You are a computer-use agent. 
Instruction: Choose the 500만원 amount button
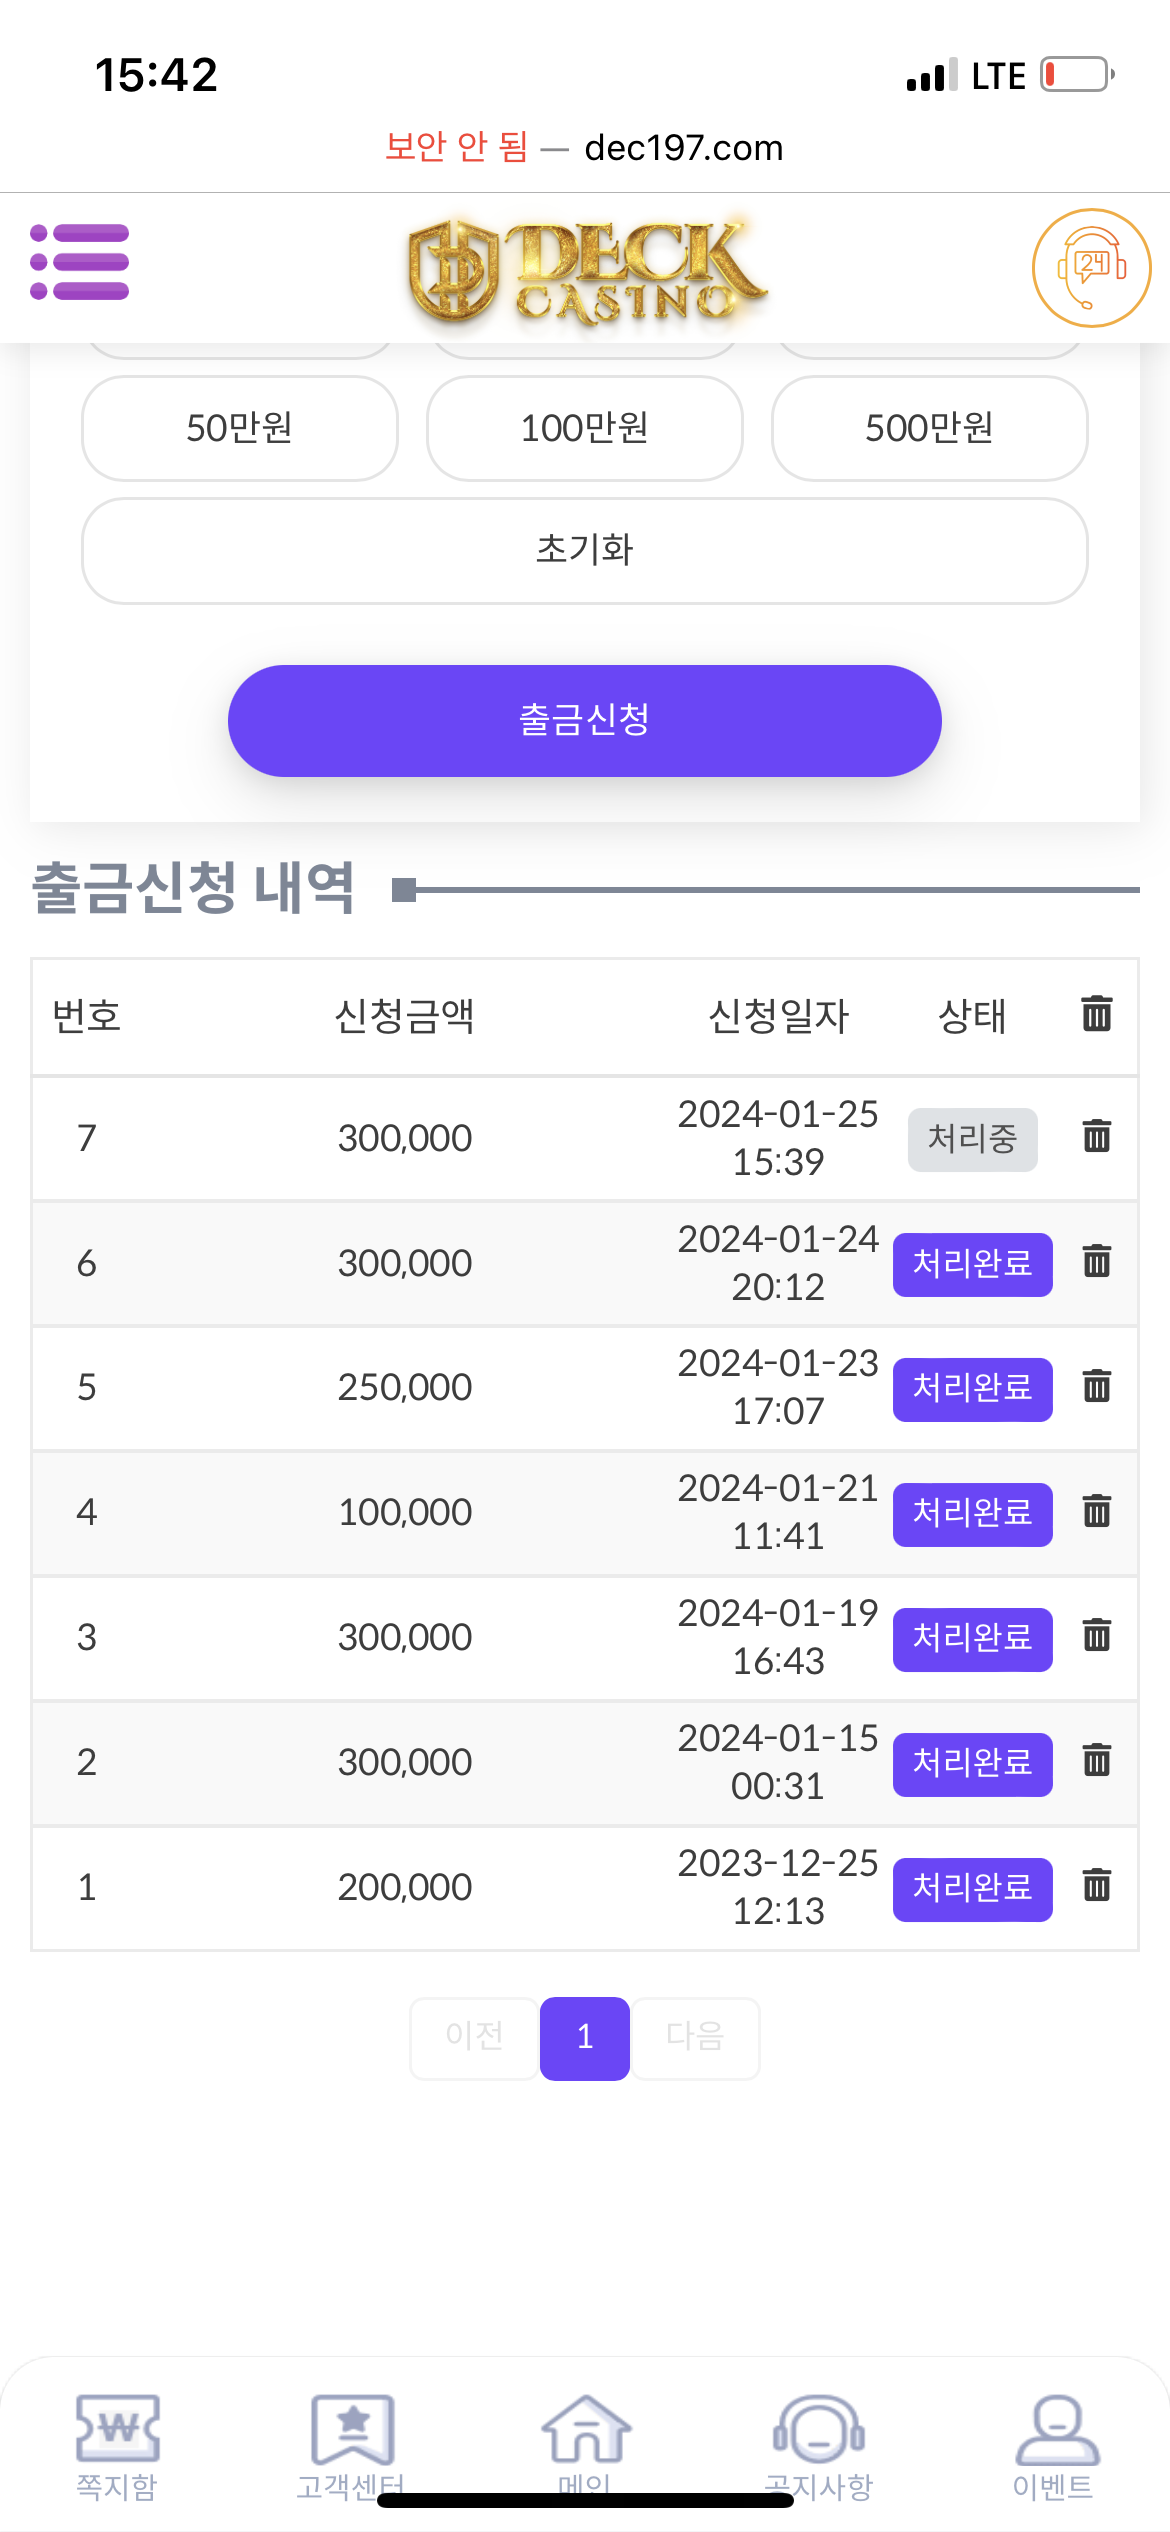tap(929, 428)
